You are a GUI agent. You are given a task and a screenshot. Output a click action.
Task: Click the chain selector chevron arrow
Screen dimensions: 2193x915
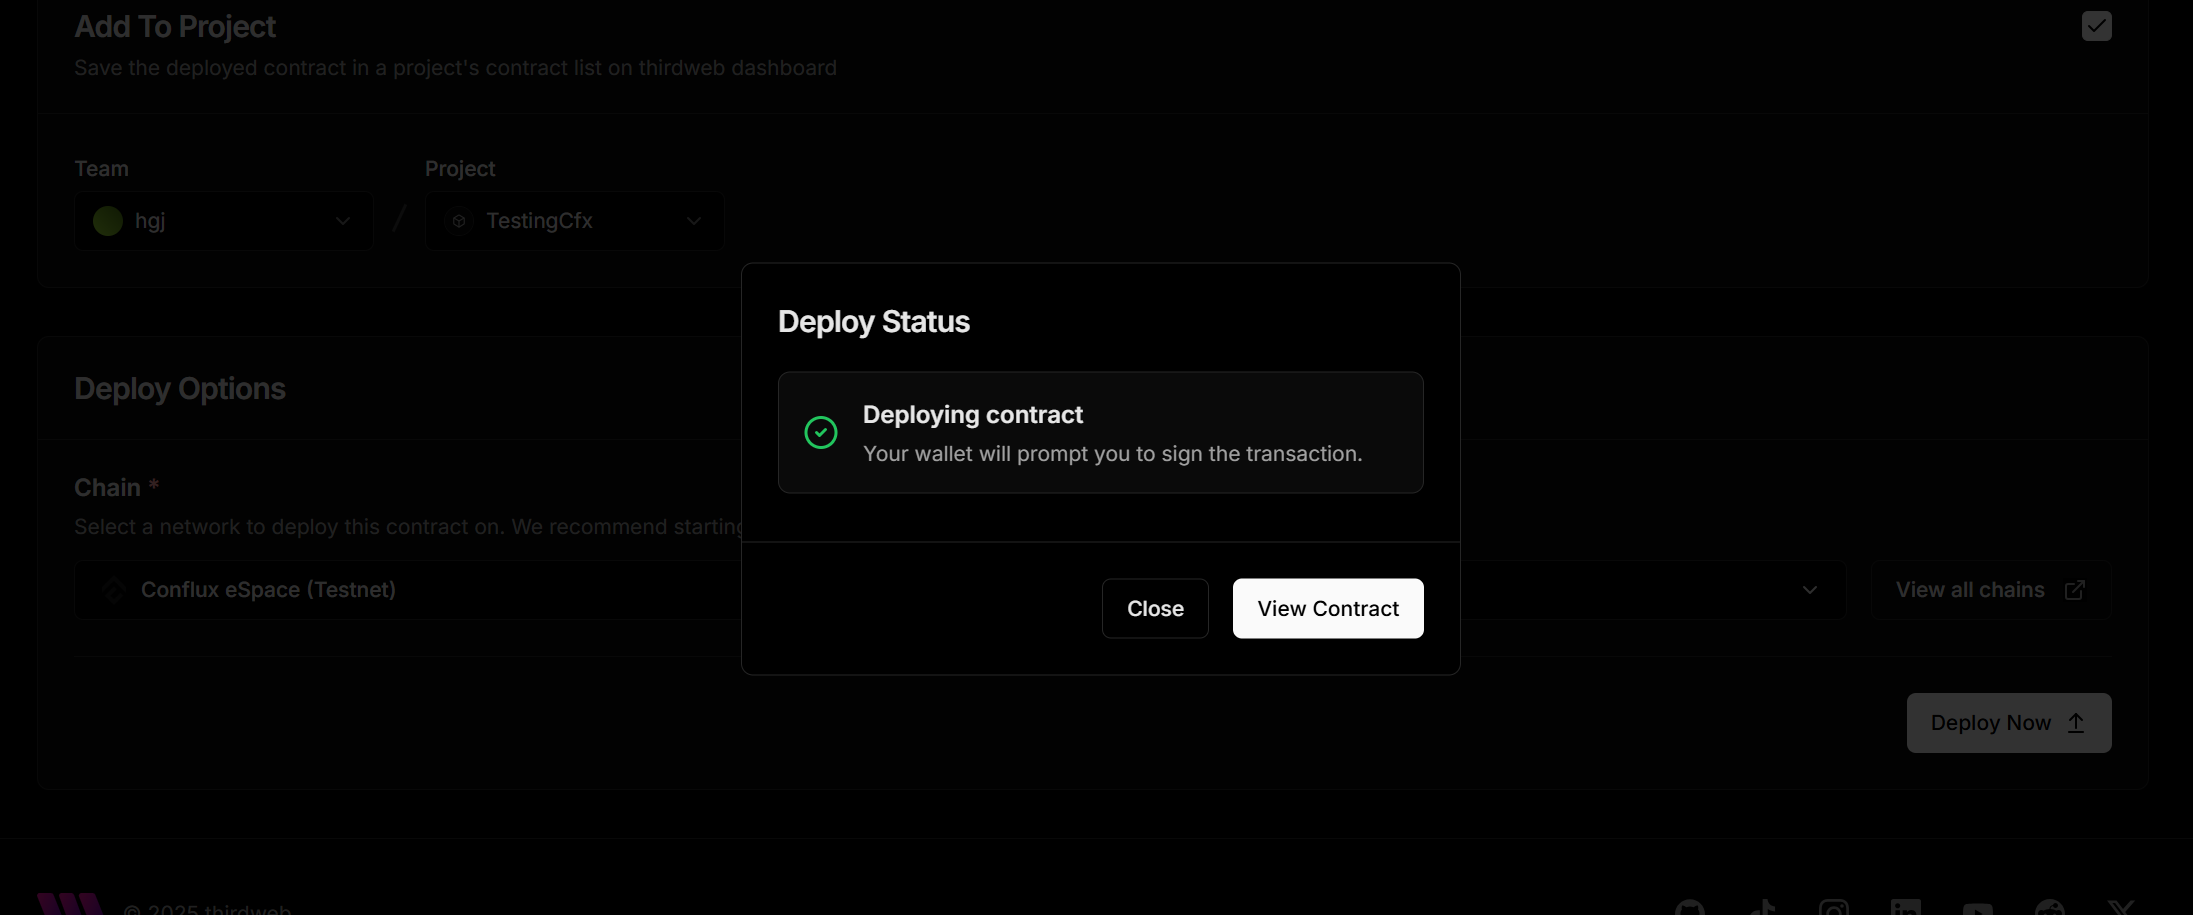pos(1810,590)
